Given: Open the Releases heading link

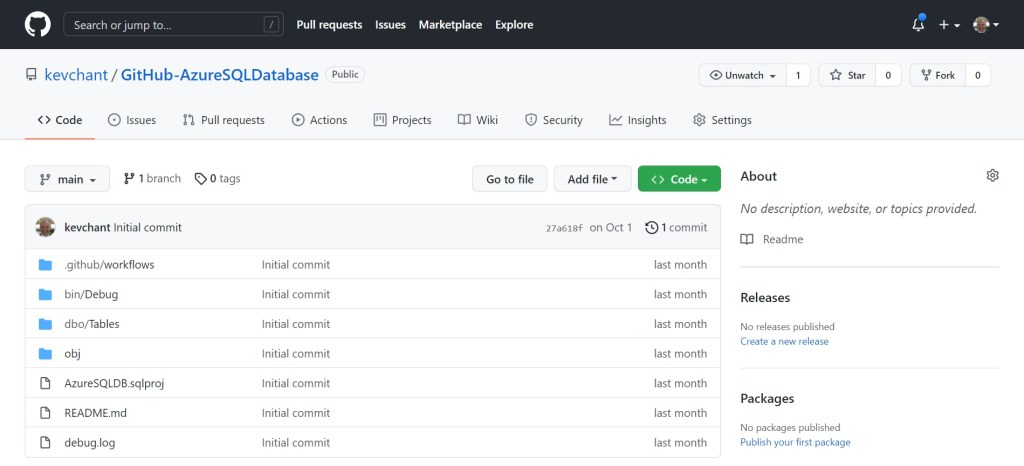Looking at the screenshot, I should (x=765, y=298).
